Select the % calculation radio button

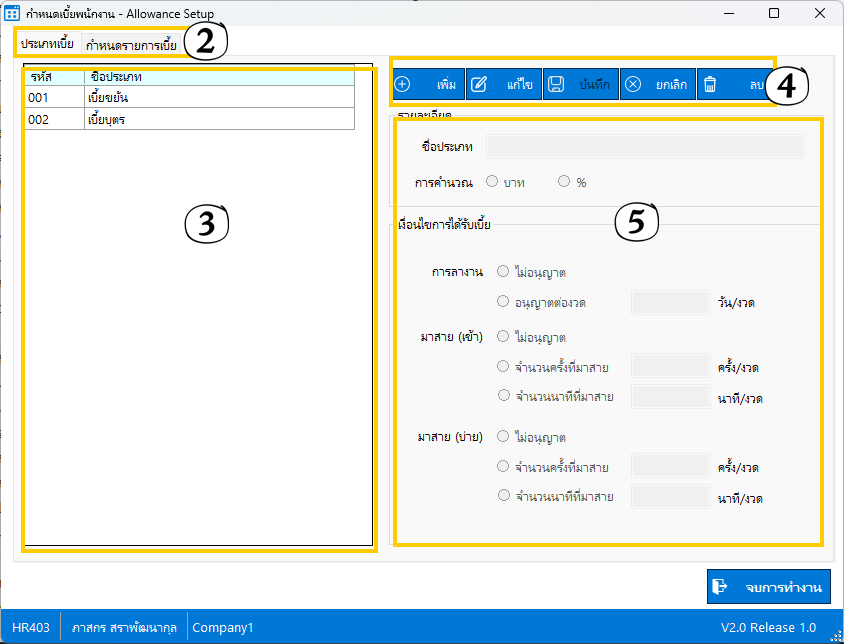point(564,182)
